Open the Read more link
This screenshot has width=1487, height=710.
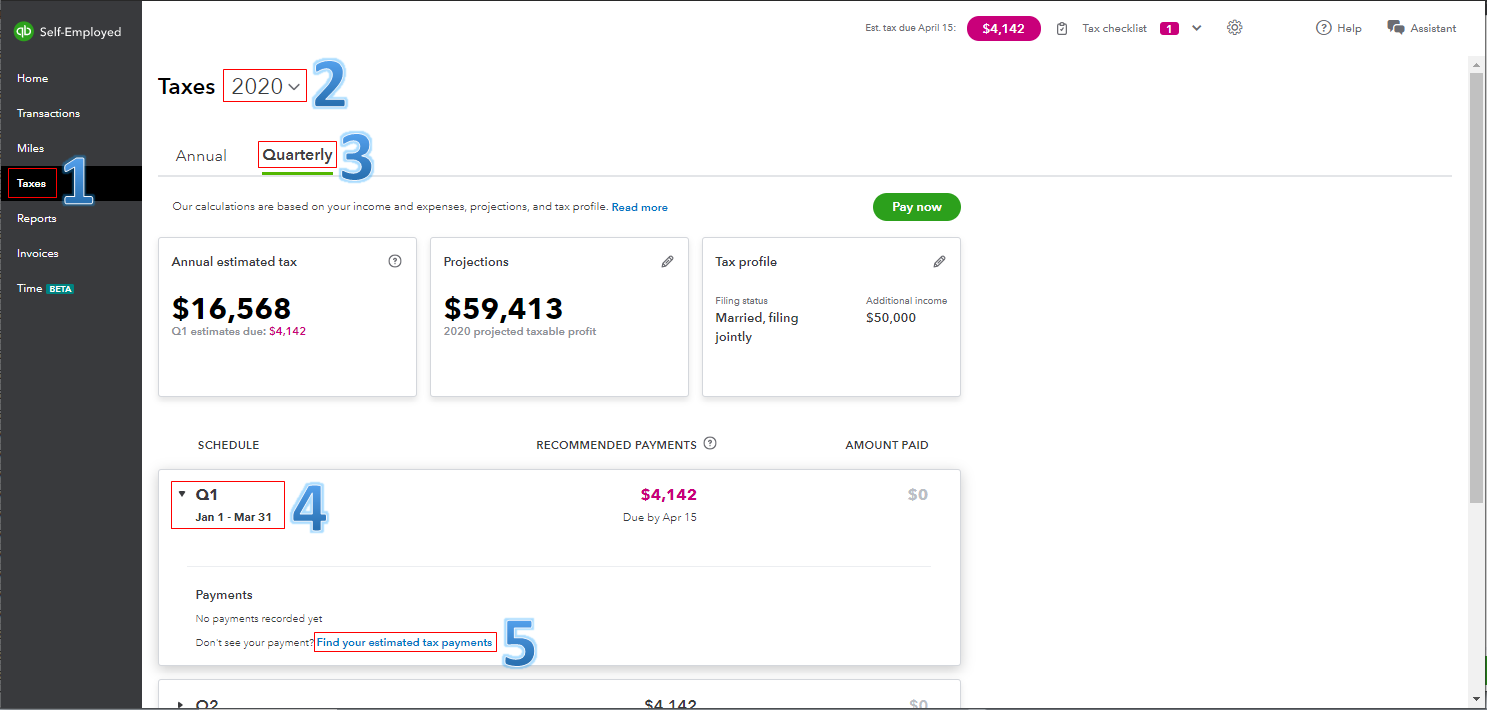click(x=639, y=207)
